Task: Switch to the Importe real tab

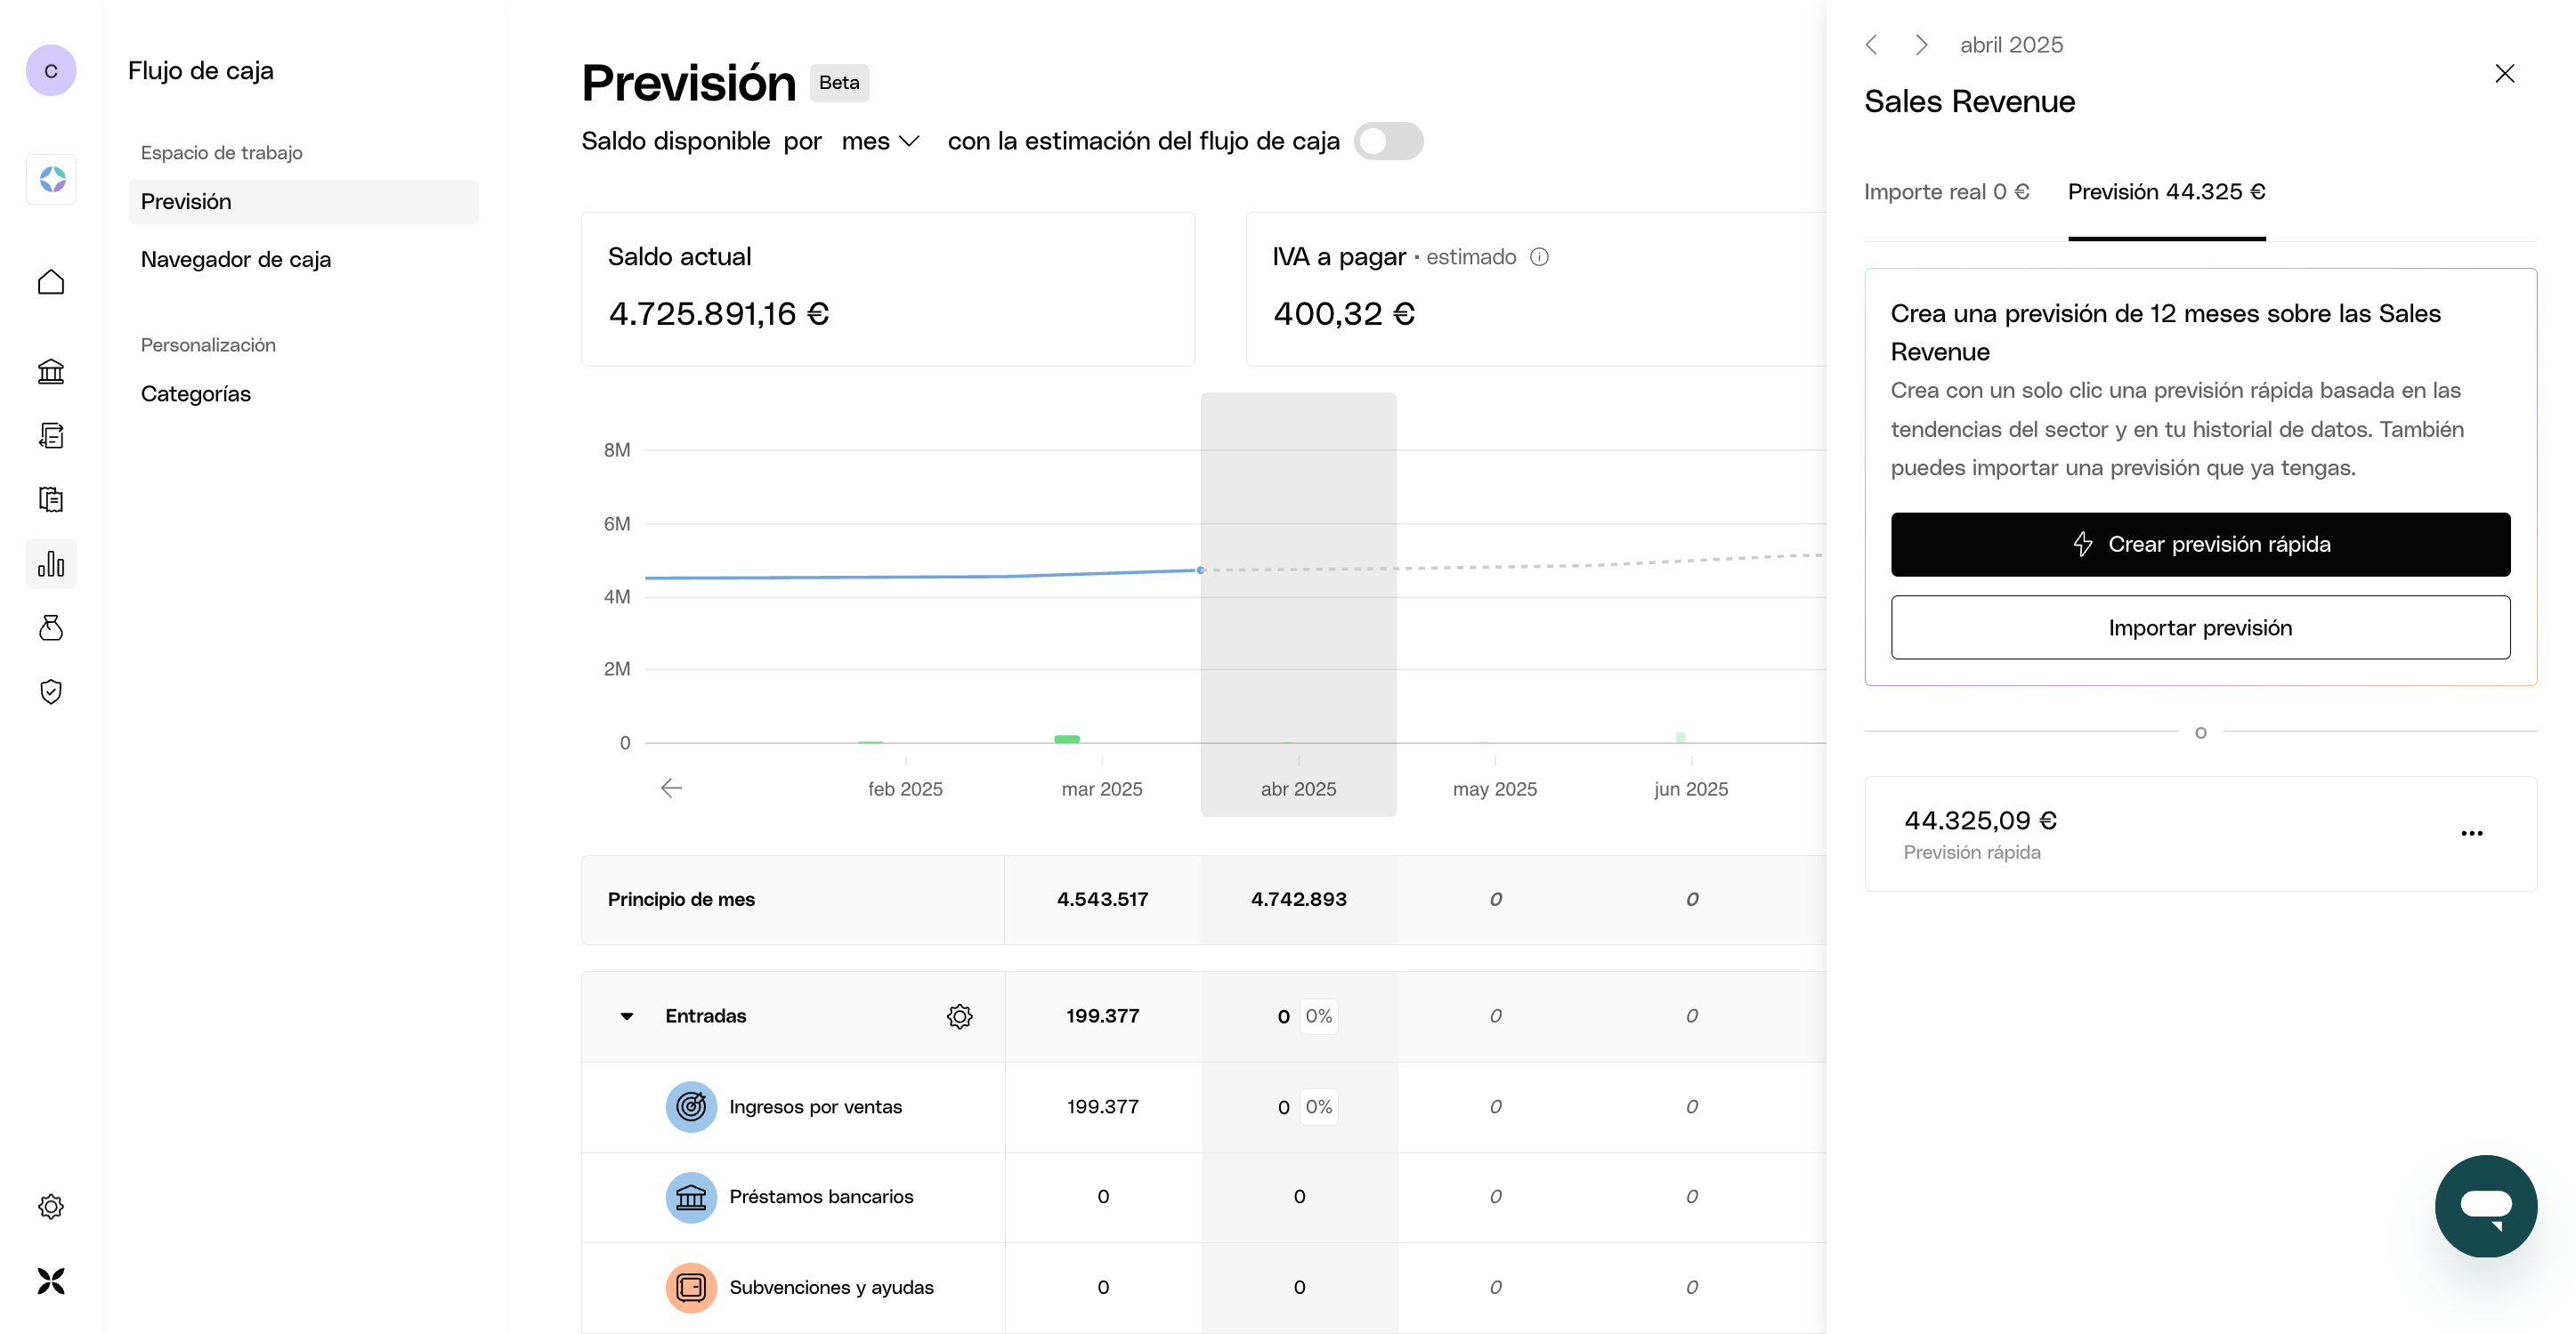Action: pos(1946,192)
